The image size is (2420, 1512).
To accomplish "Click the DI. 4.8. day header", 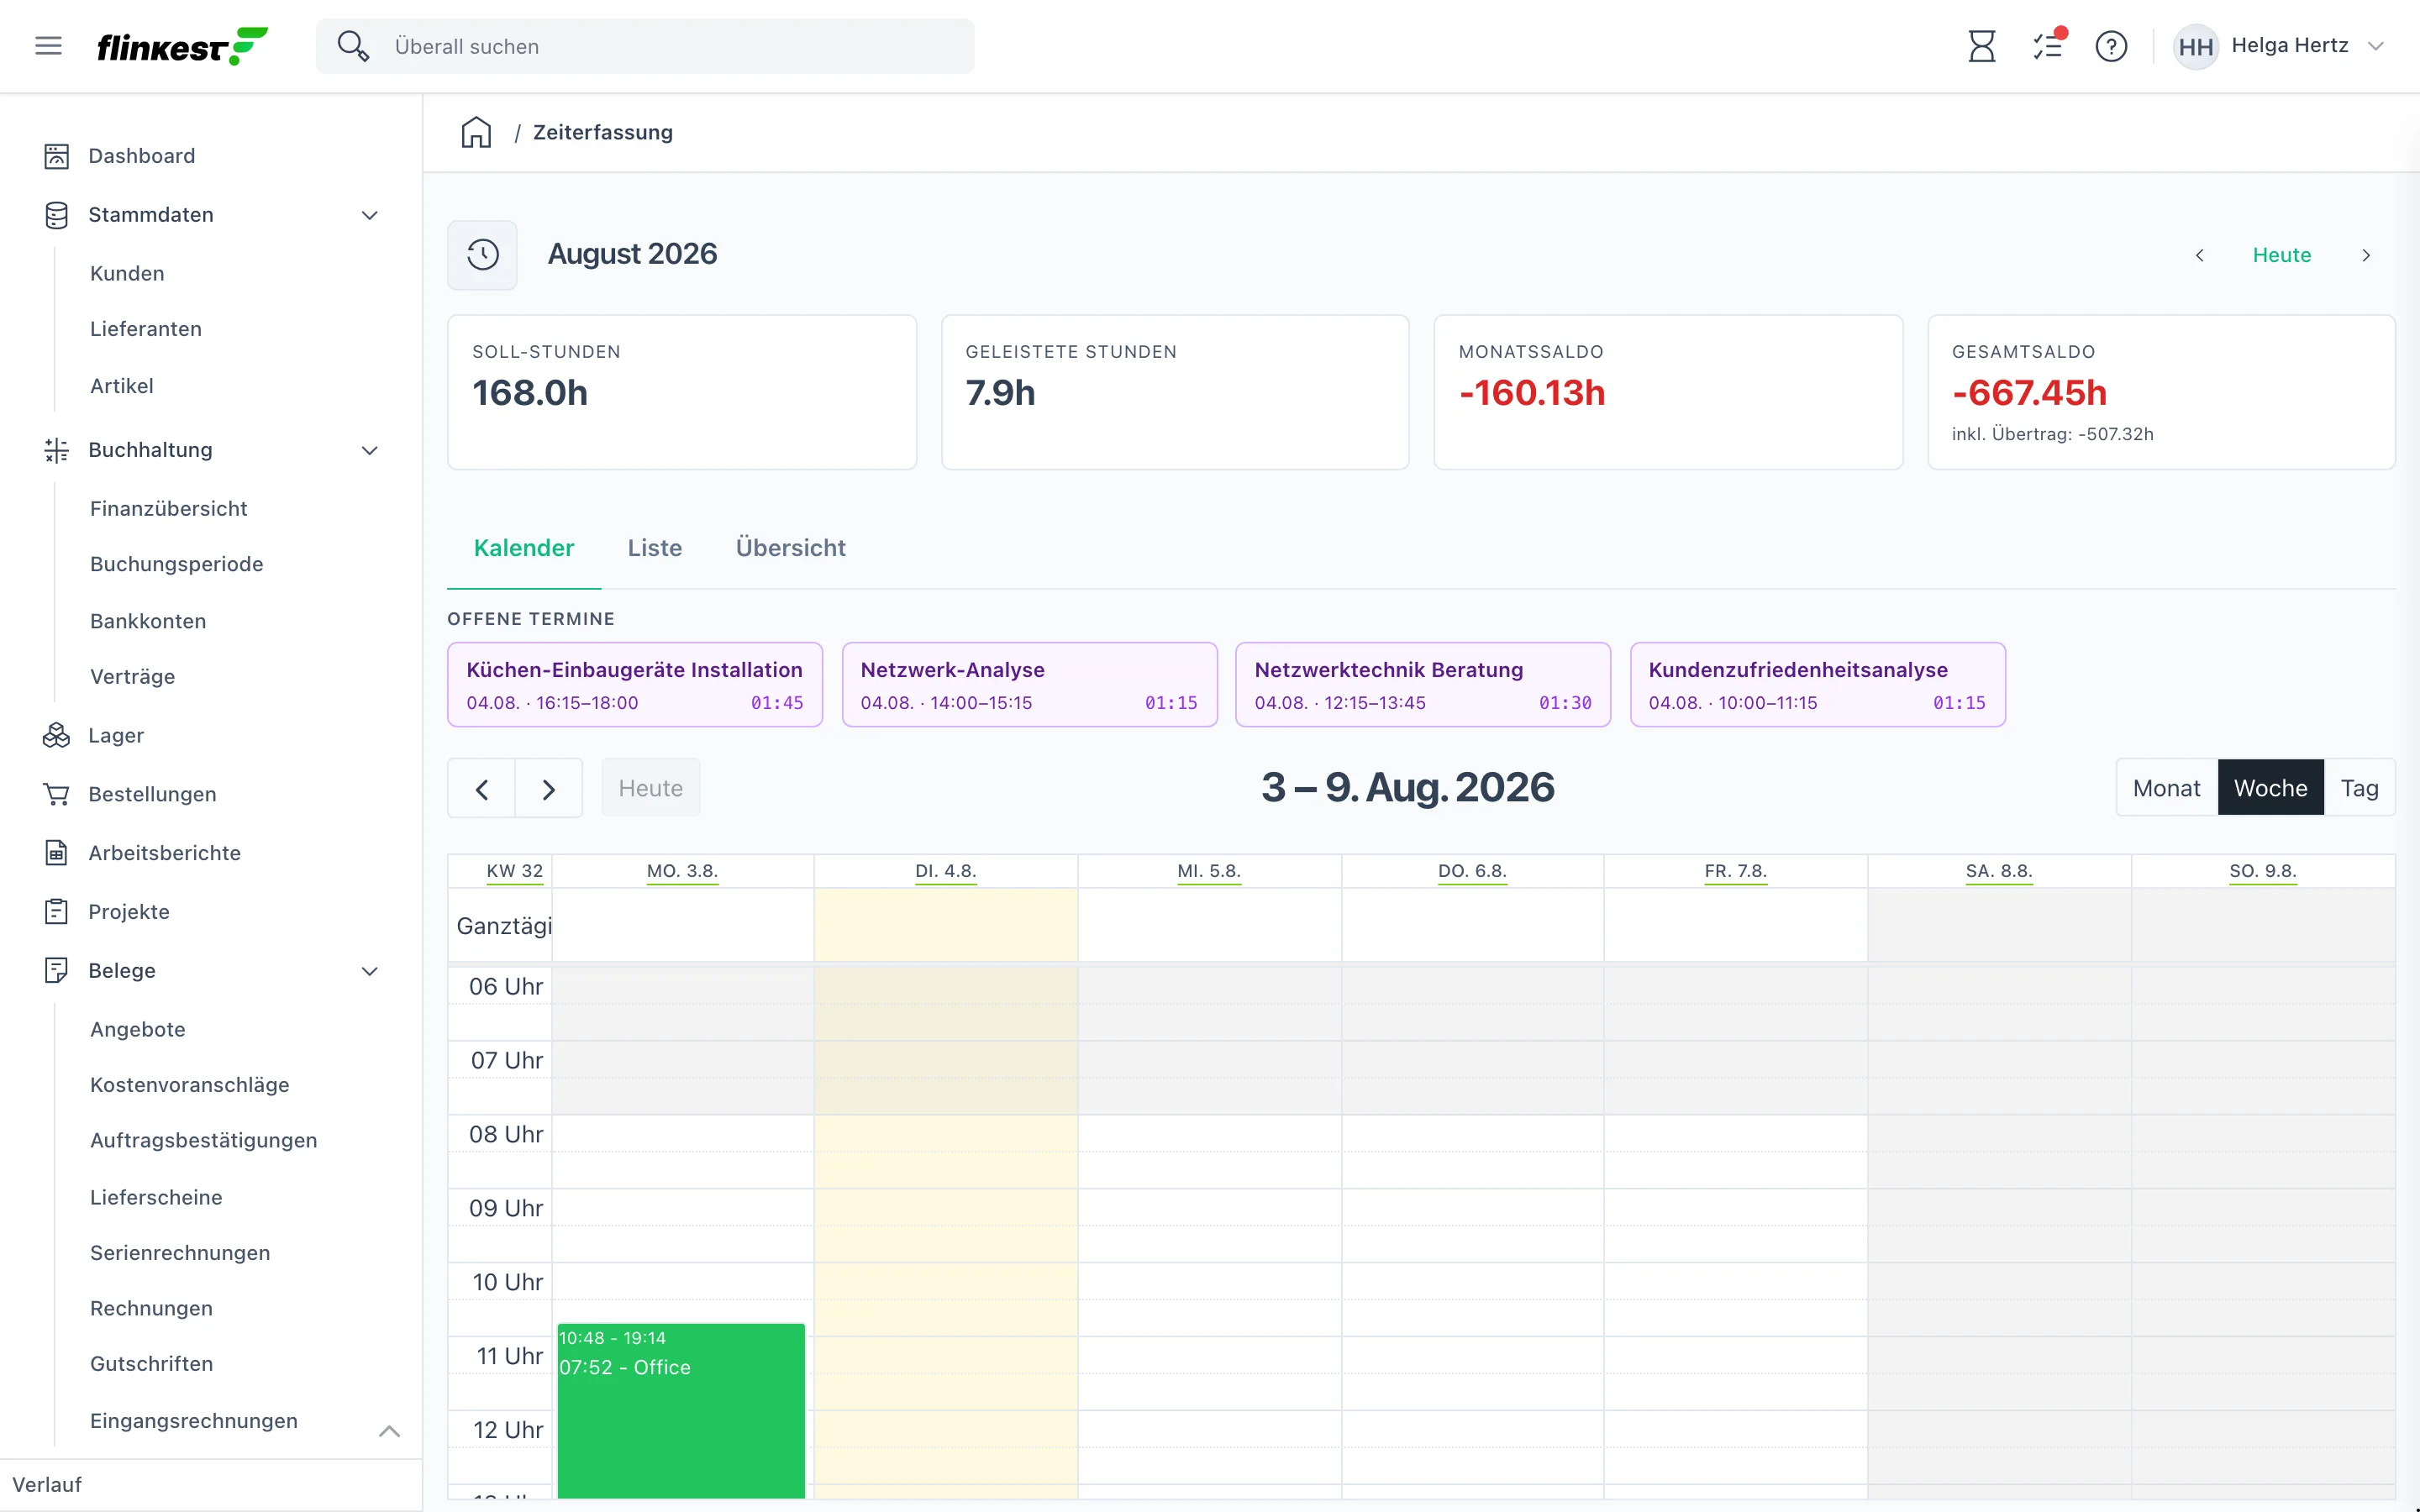I will [x=945, y=871].
